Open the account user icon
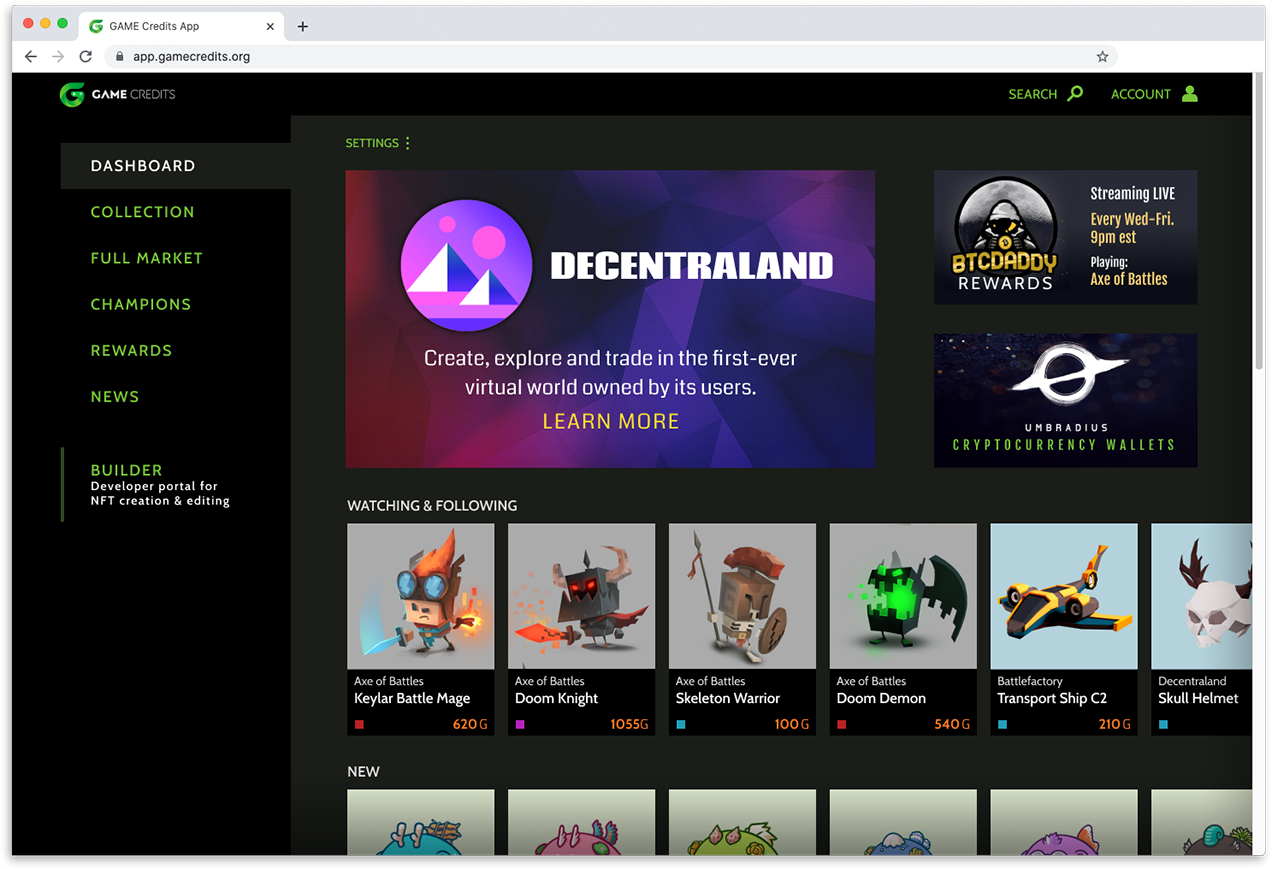Image resolution: width=1272 pixels, height=869 pixels. [1189, 94]
